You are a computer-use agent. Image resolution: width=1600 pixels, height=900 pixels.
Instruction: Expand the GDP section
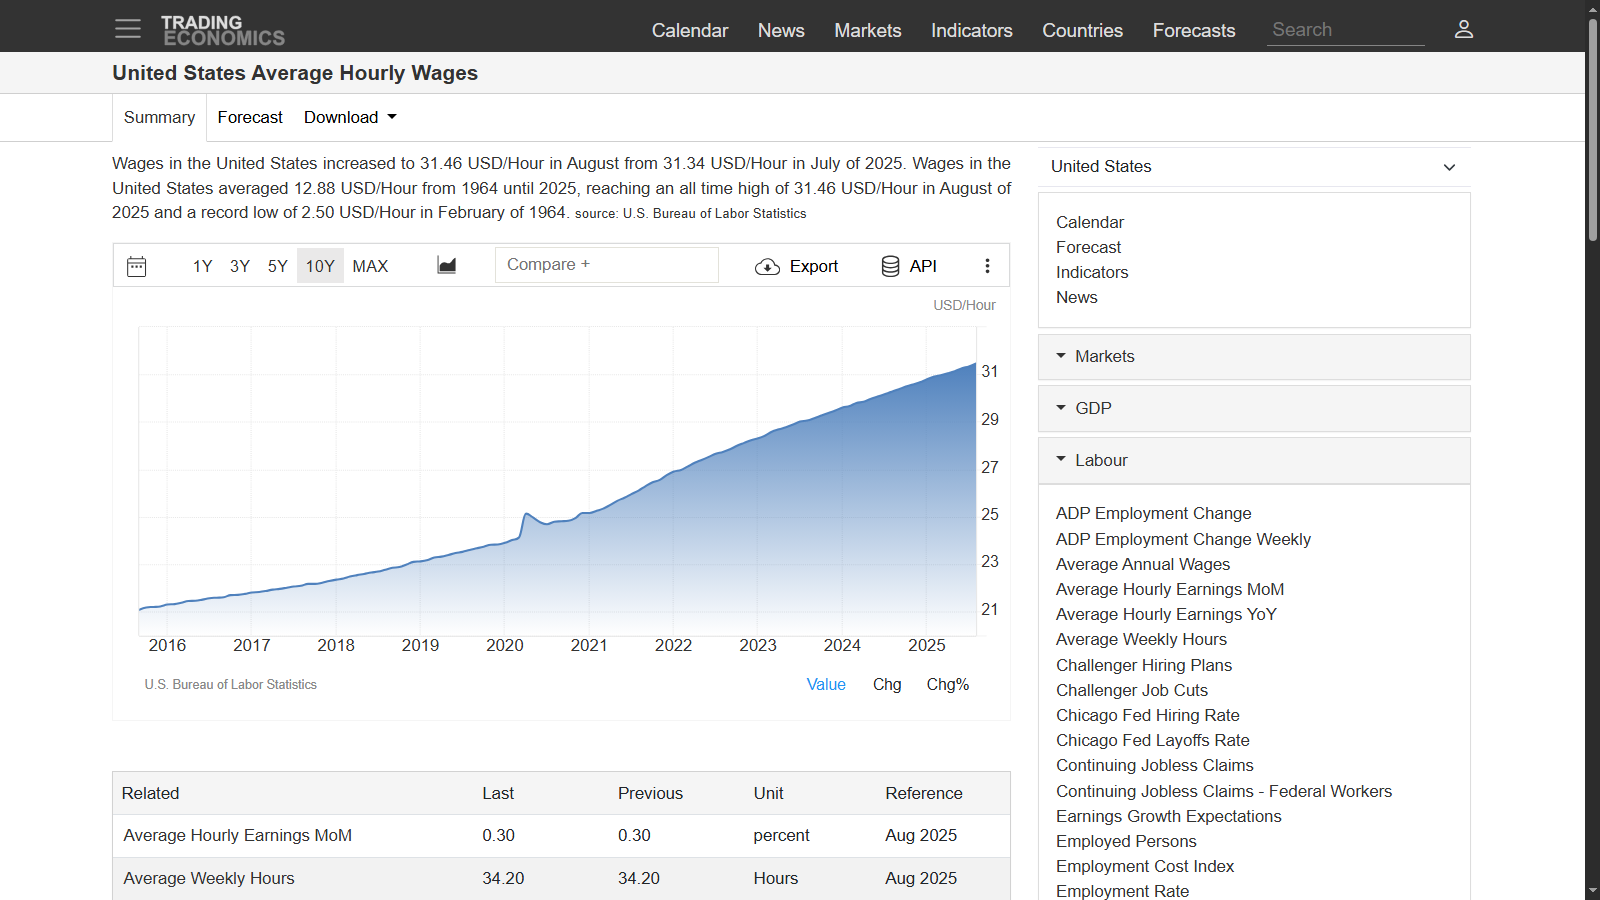1254,409
